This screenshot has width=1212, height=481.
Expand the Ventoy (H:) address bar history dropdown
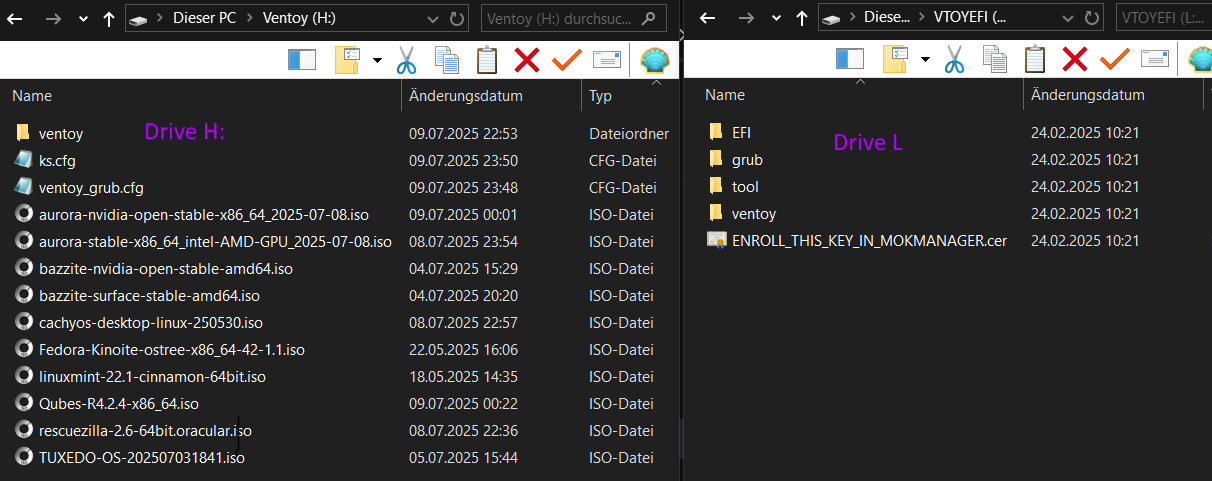click(x=433, y=18)
